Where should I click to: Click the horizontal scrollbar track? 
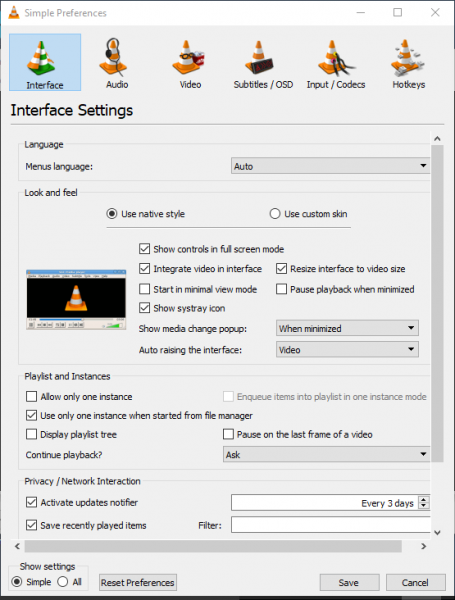tap(213, 546)
